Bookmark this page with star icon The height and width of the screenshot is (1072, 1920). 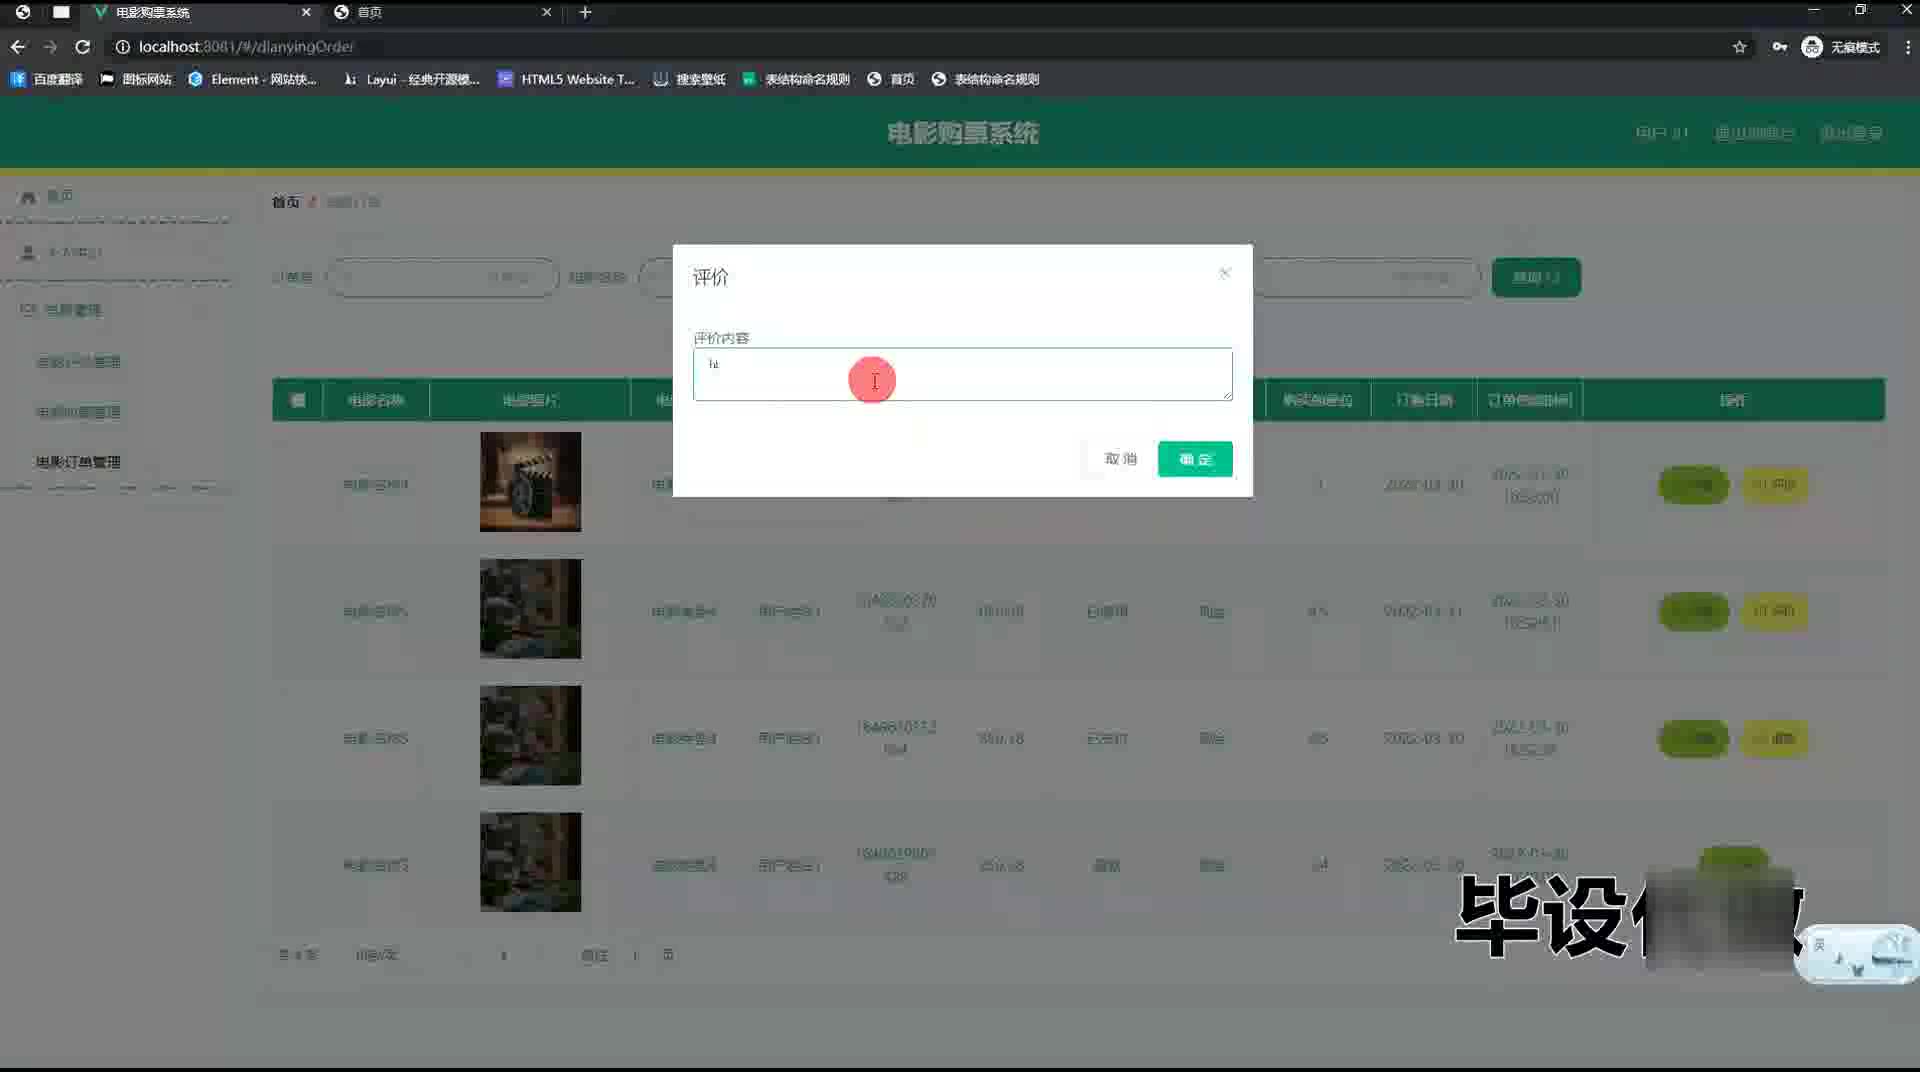[x=1740, y=47]
